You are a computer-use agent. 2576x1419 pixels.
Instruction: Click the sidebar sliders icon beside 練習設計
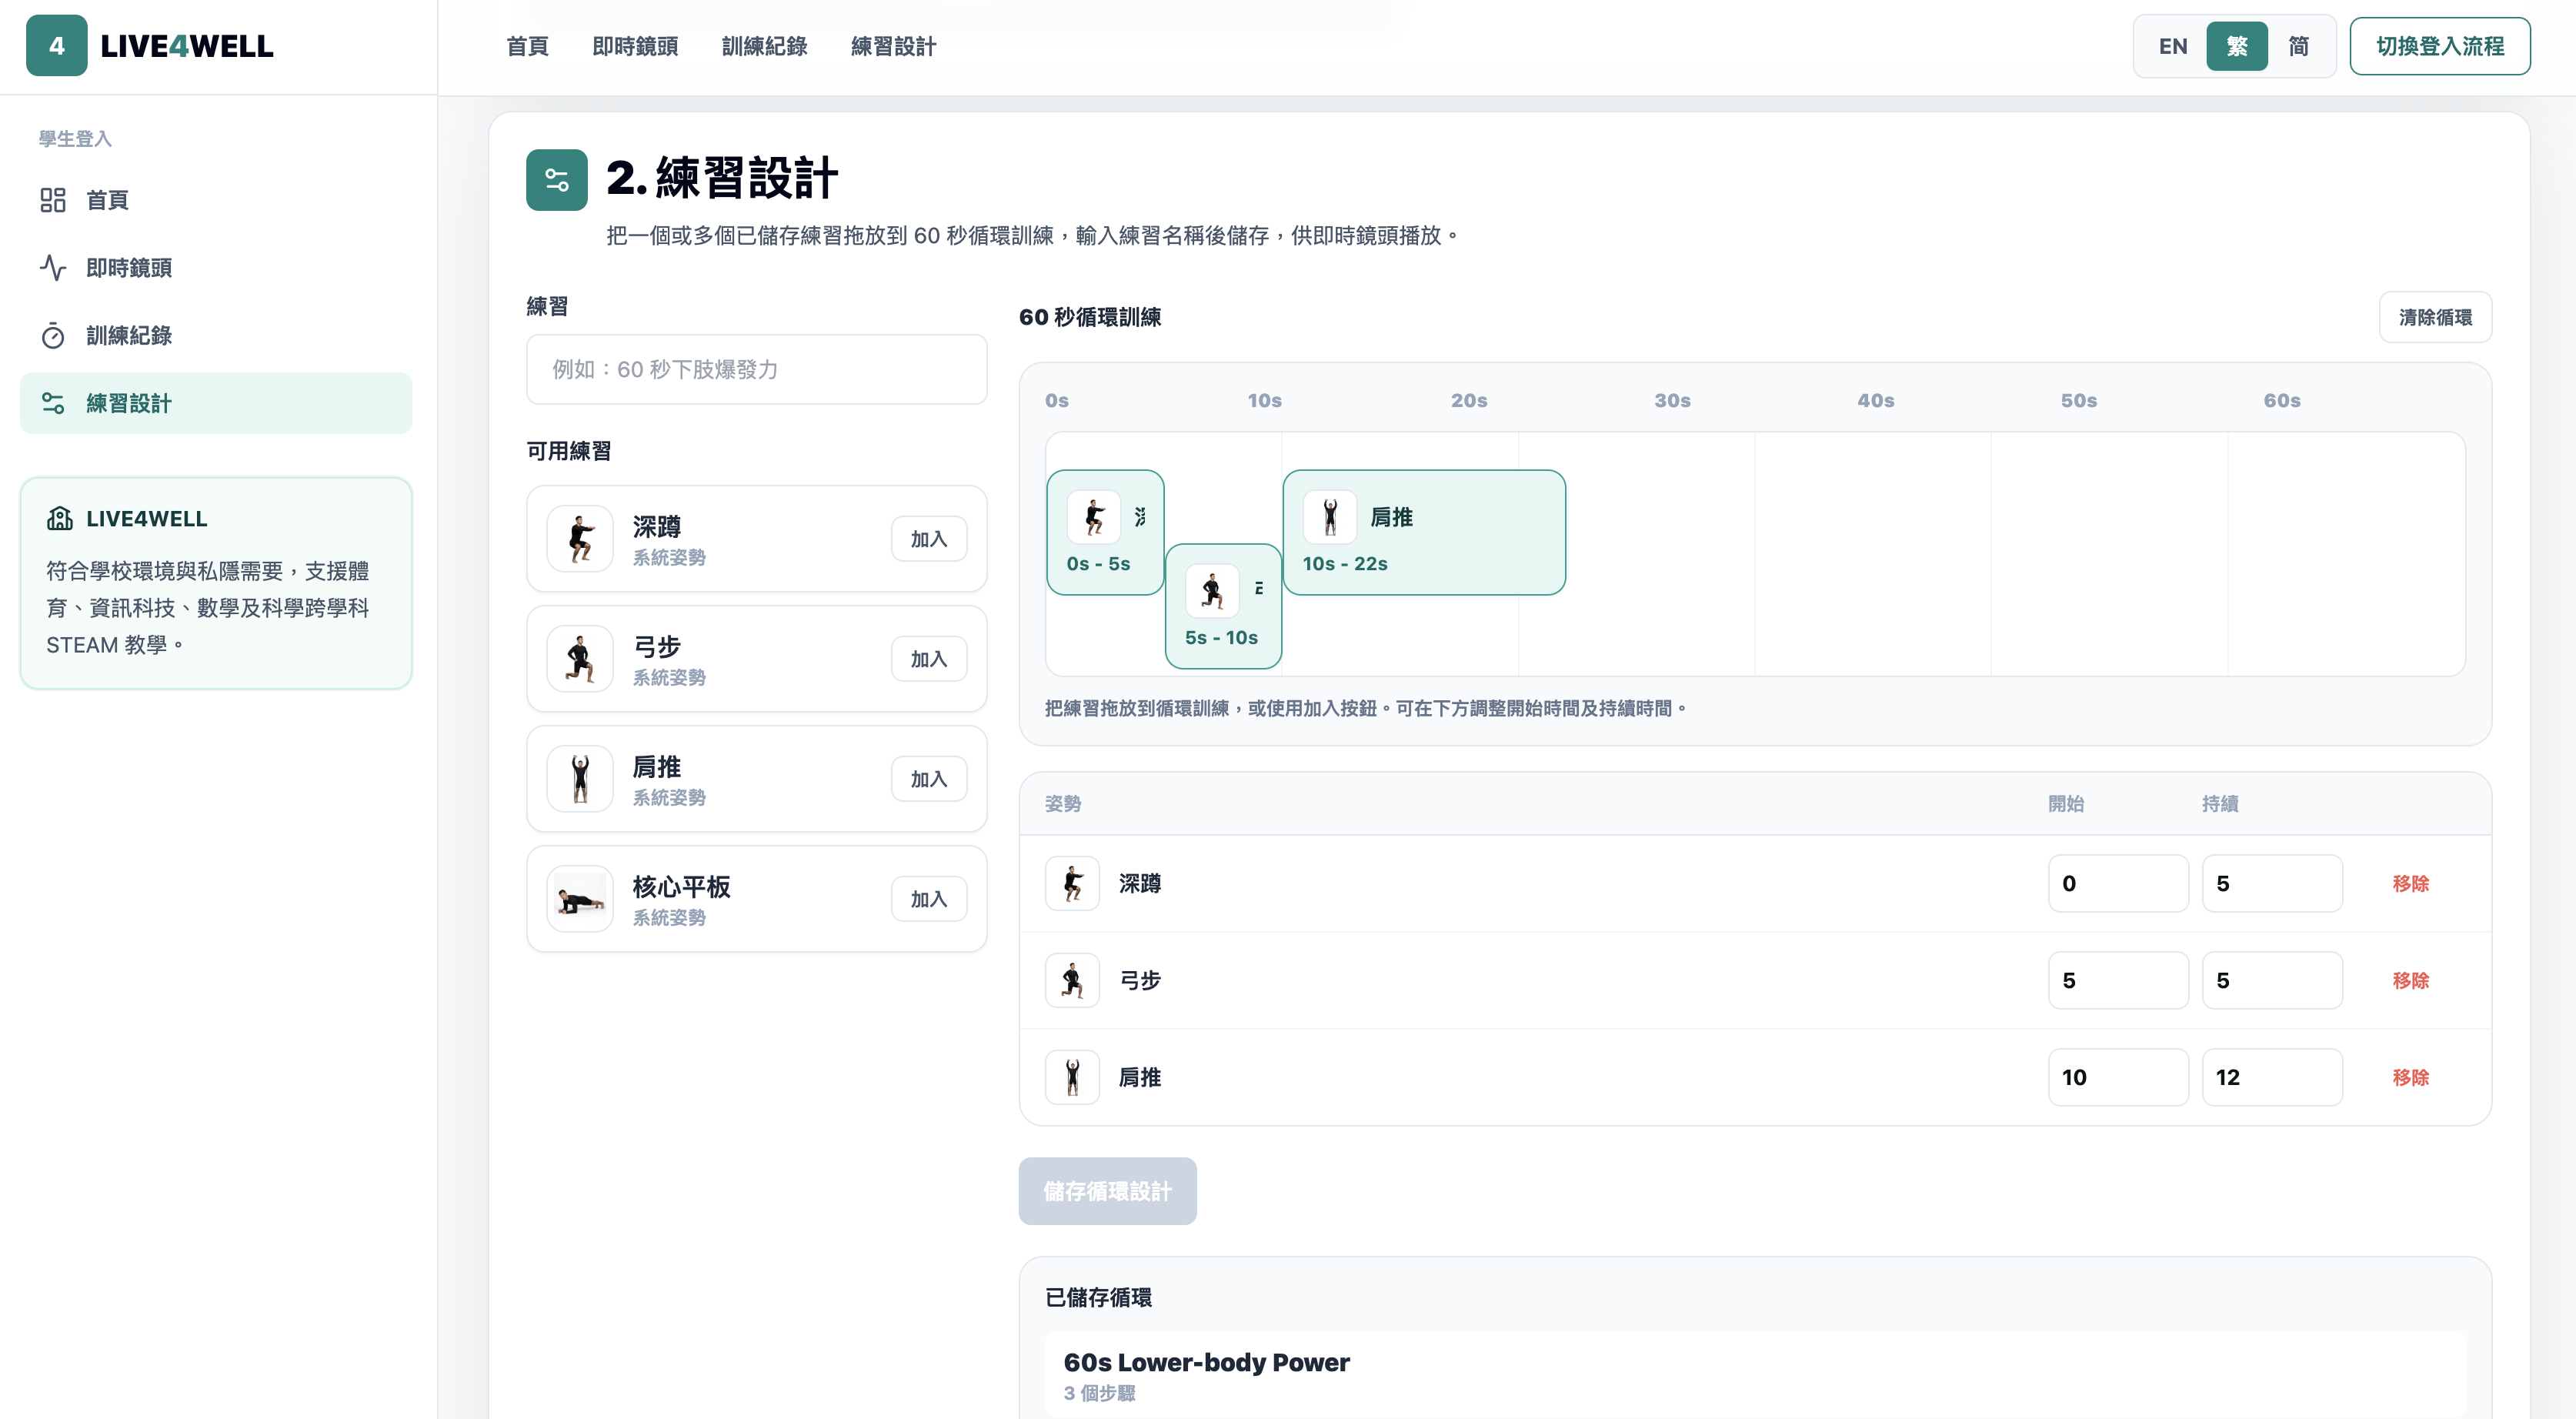pyautogui.click(x=53, y=403)
